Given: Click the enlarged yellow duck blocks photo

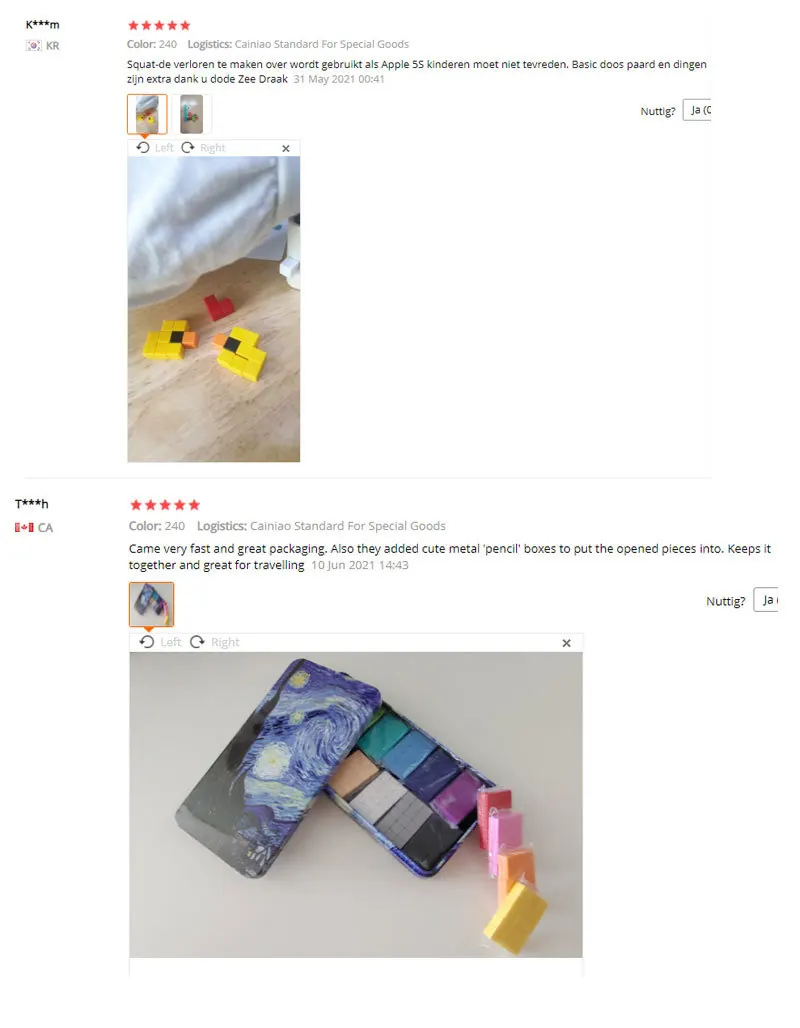Looking at the screenshot, I should [x=214, y=309].
